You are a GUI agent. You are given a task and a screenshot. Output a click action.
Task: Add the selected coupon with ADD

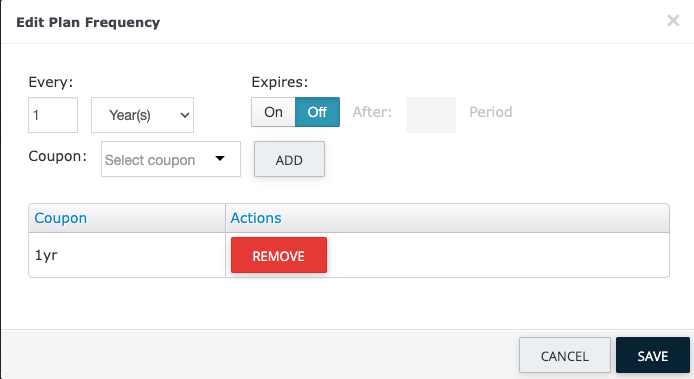point(289,159)
